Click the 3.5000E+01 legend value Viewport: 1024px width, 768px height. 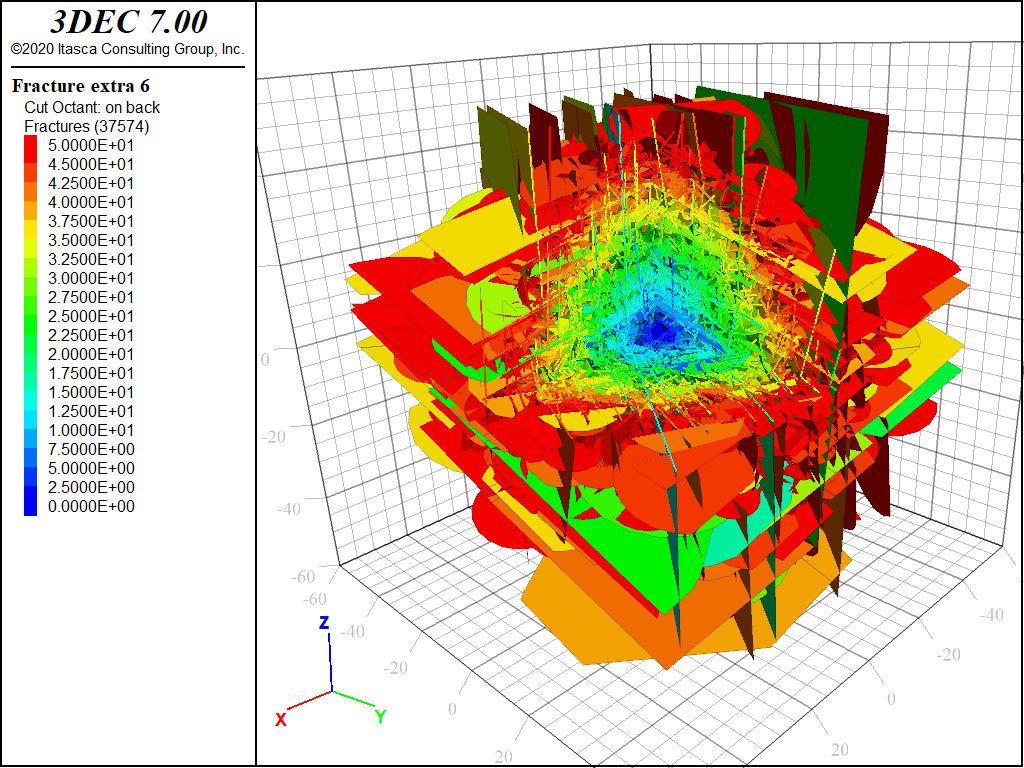click(x=91, y=240)
